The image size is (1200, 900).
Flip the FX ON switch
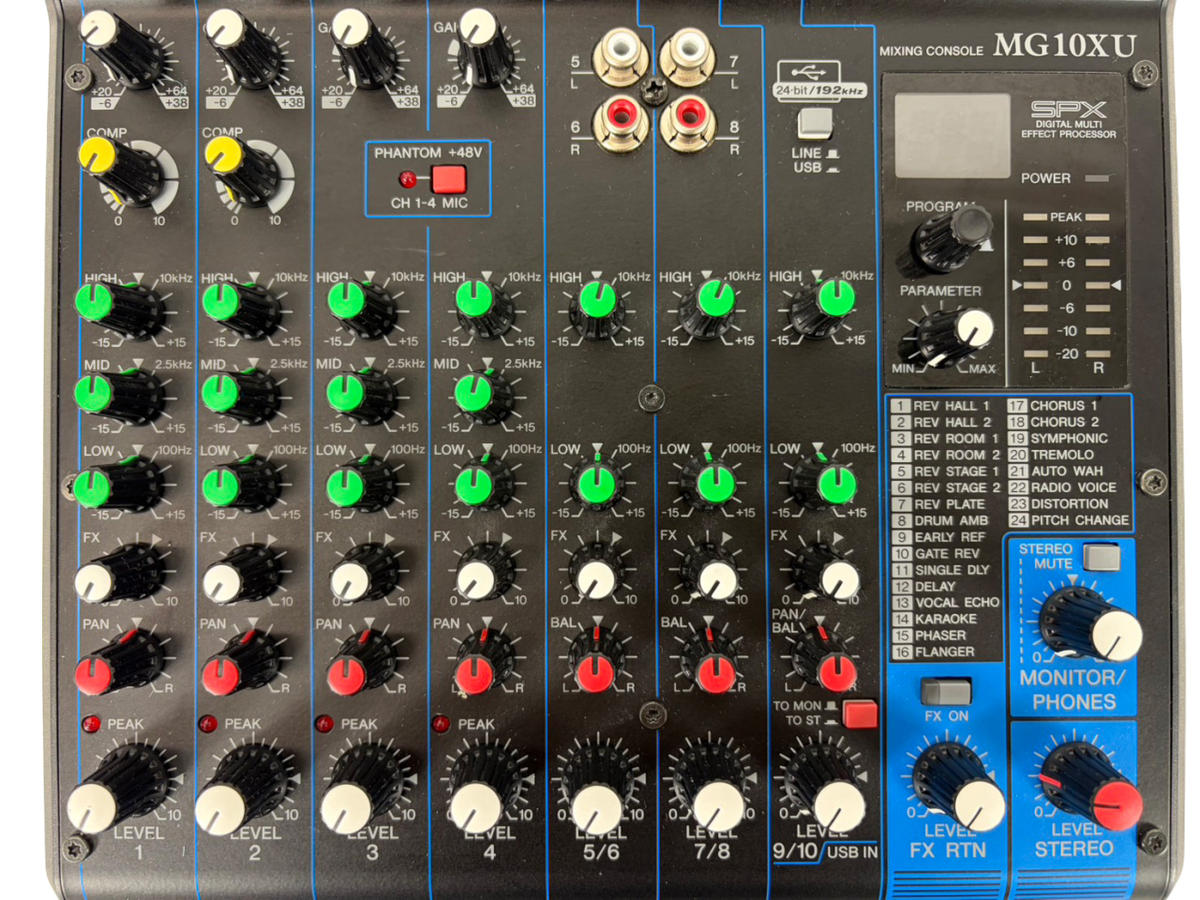(x=946, y=691)
